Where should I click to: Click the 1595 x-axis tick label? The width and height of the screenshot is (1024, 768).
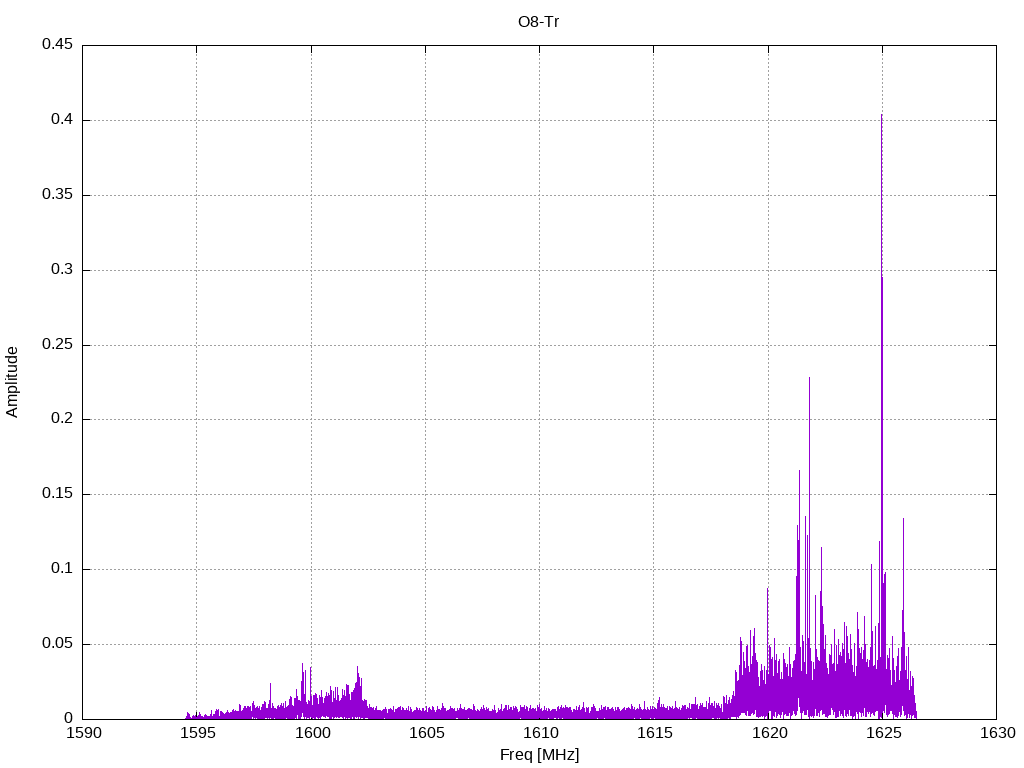coord(198,733)
